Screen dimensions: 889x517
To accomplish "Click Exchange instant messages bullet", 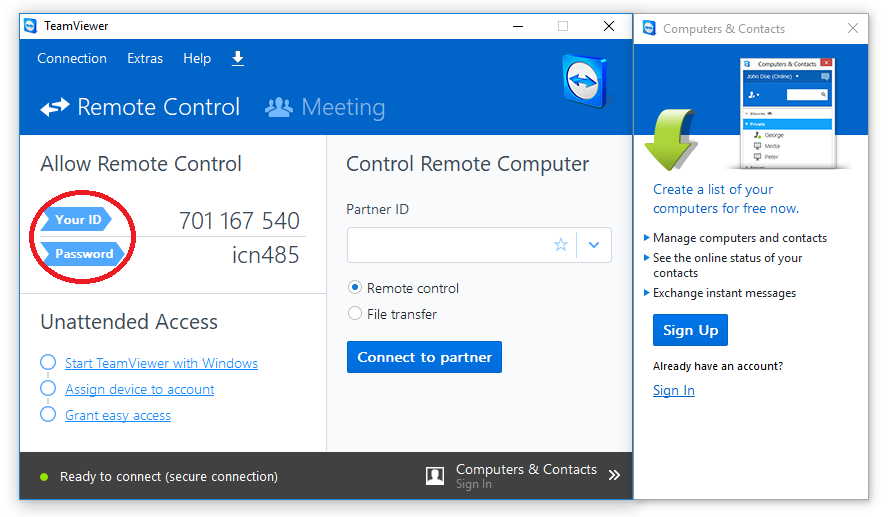I will click(x=724, y=293).
